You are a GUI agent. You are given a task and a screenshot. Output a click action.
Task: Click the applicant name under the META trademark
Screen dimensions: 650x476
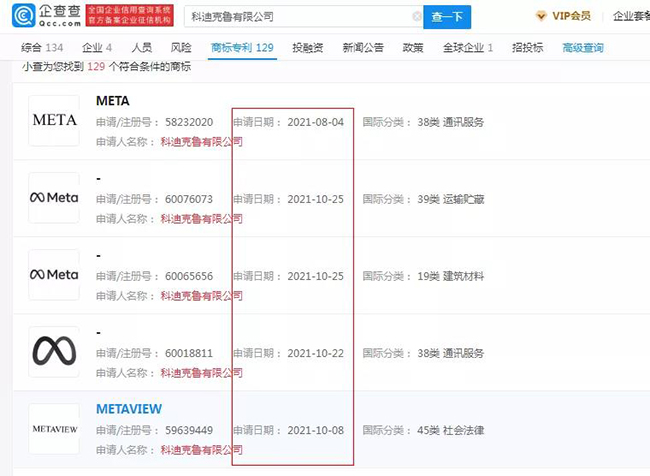coord(201,142)
